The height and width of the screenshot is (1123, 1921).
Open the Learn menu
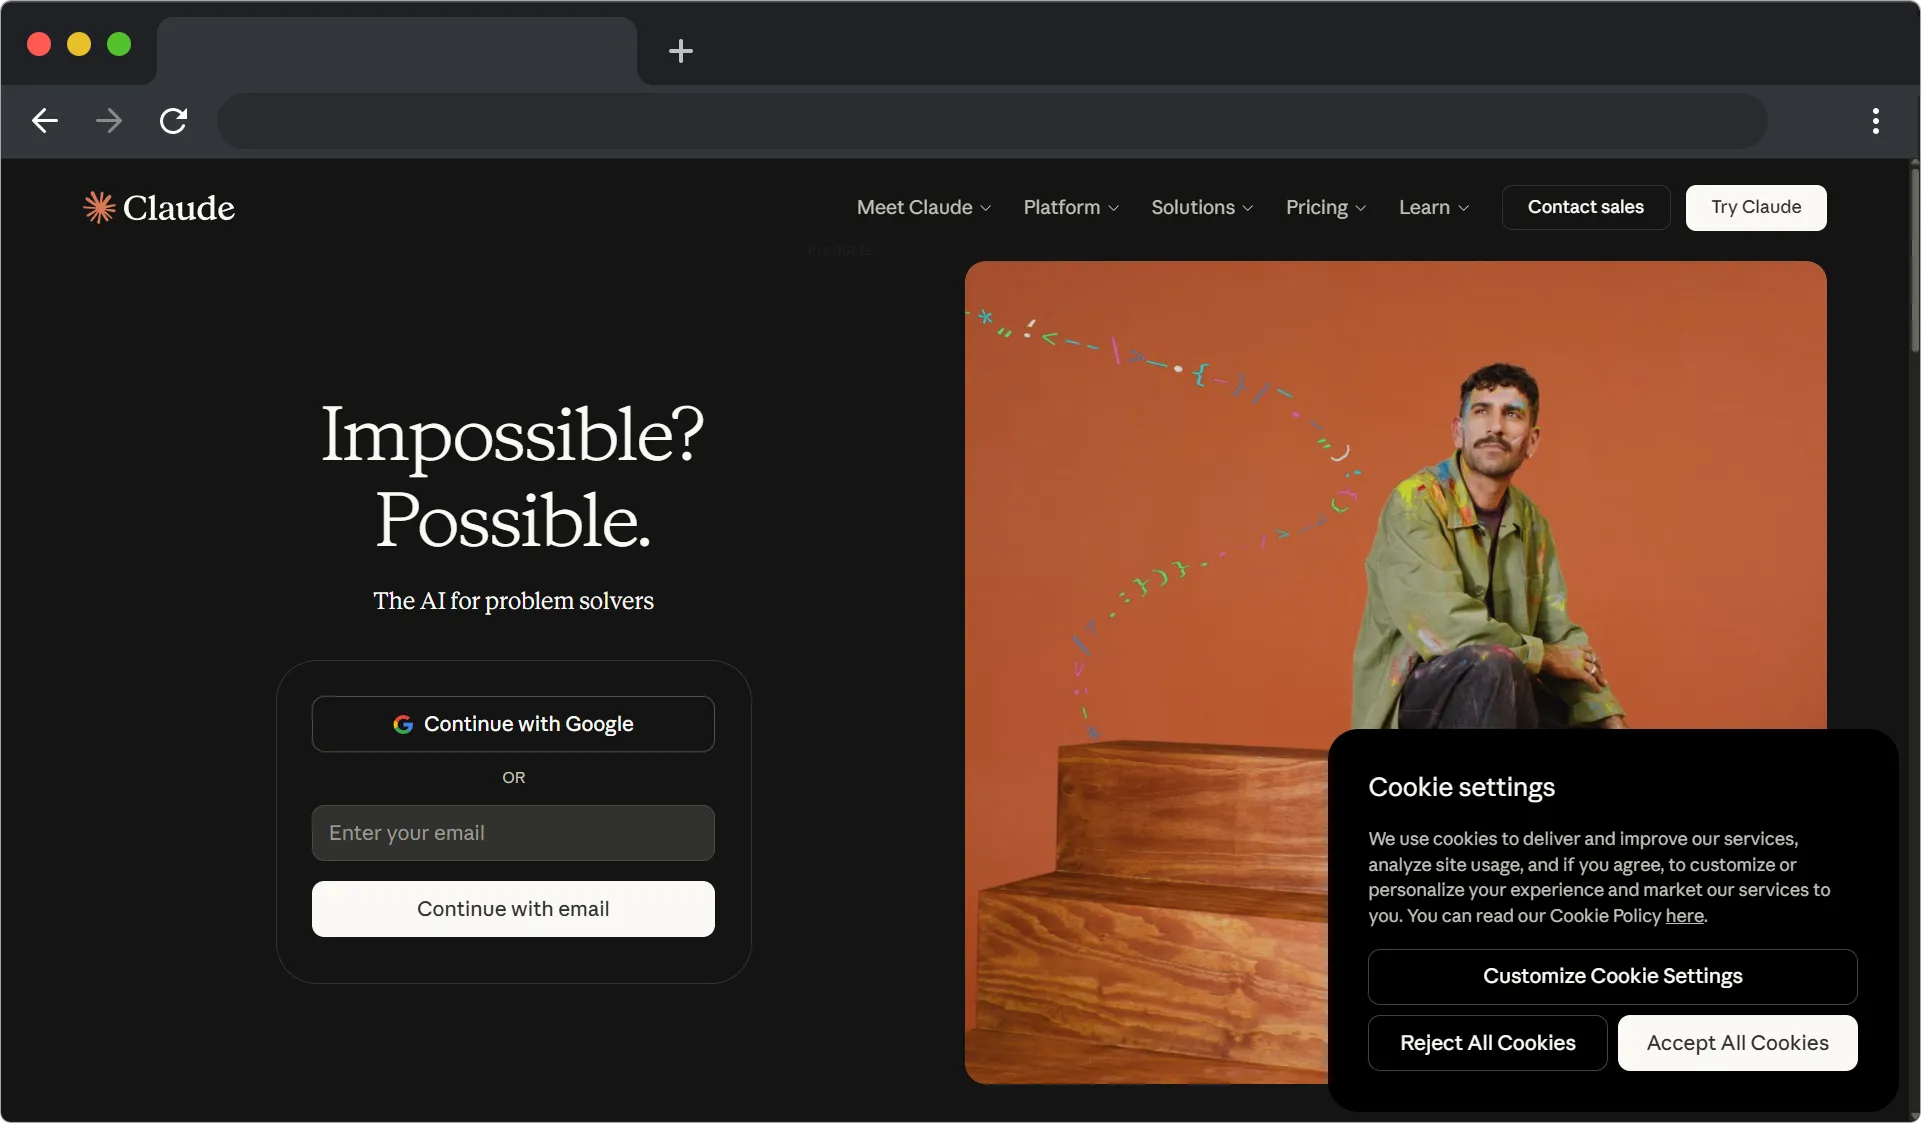point(1433,207)
